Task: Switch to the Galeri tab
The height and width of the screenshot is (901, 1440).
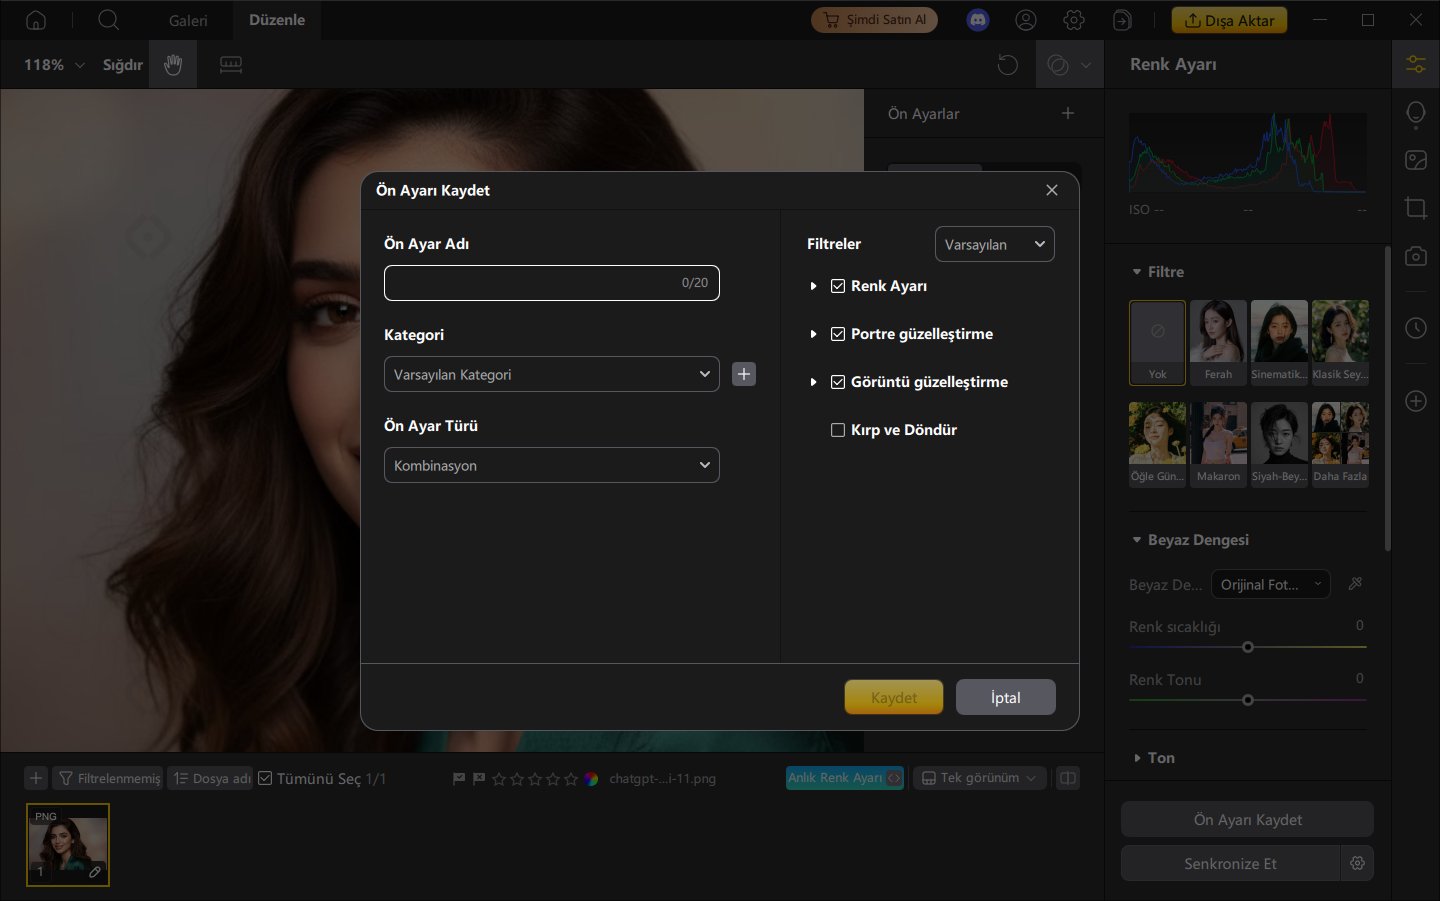Action: click(188, 20)
